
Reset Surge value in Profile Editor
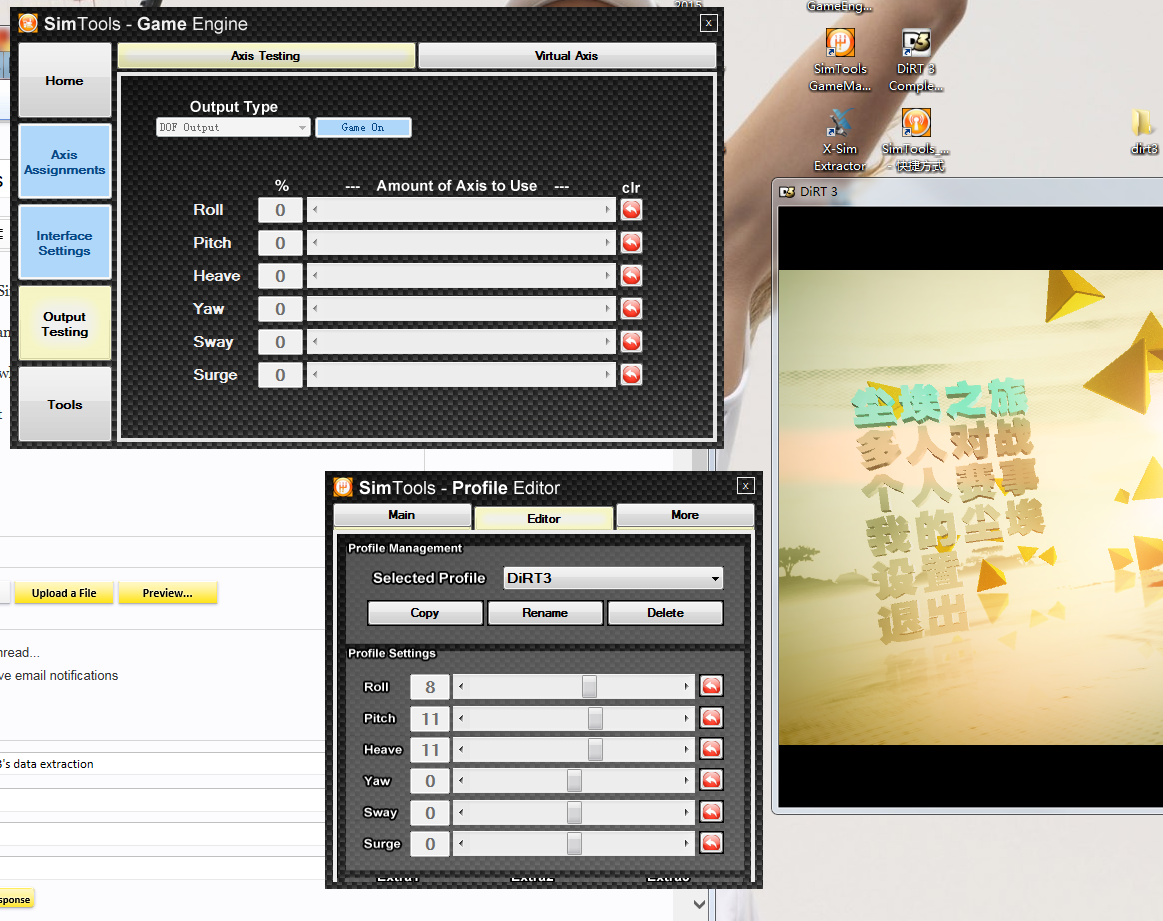click(x=711, y=843)
